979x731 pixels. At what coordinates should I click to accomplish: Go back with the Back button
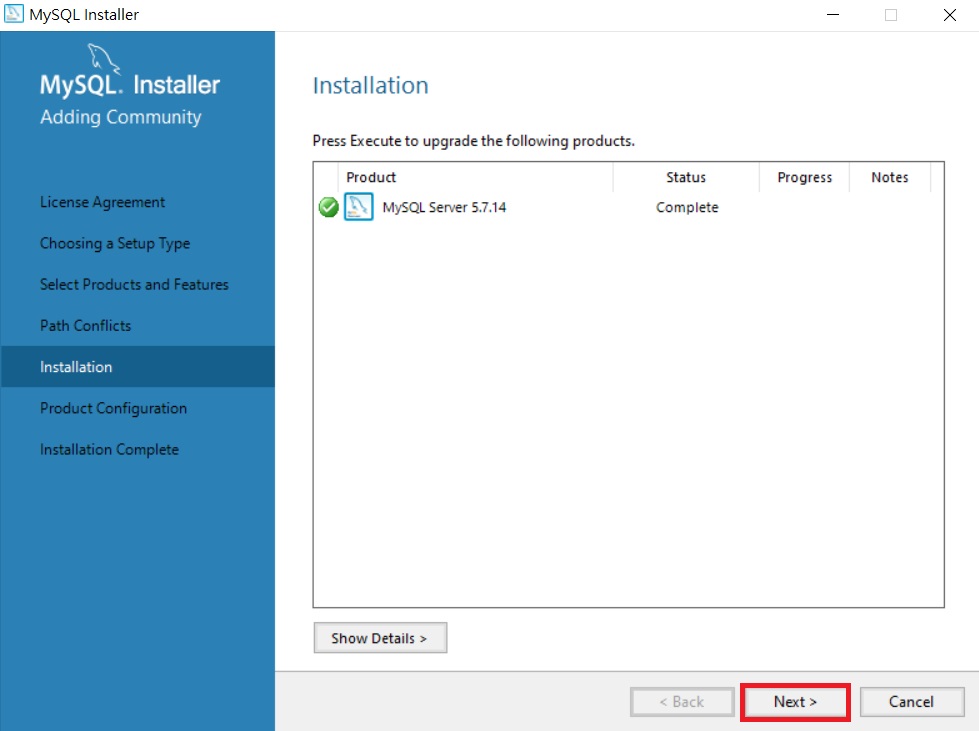[682, 702]
